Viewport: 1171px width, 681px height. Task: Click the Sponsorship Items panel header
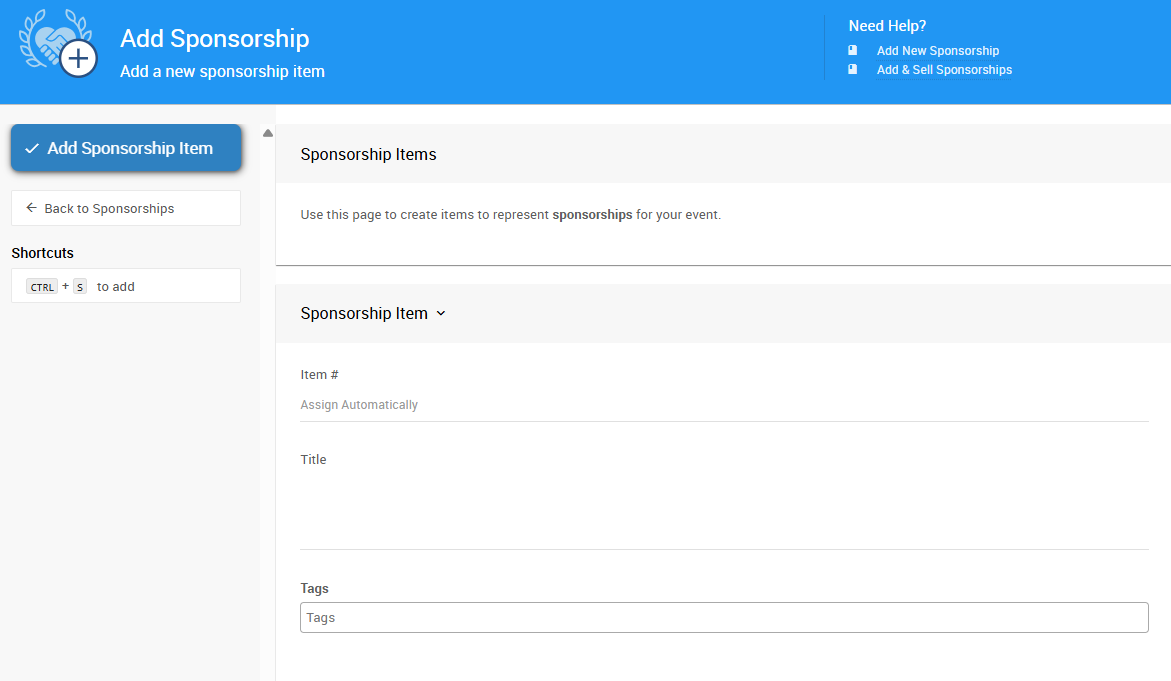723,154
